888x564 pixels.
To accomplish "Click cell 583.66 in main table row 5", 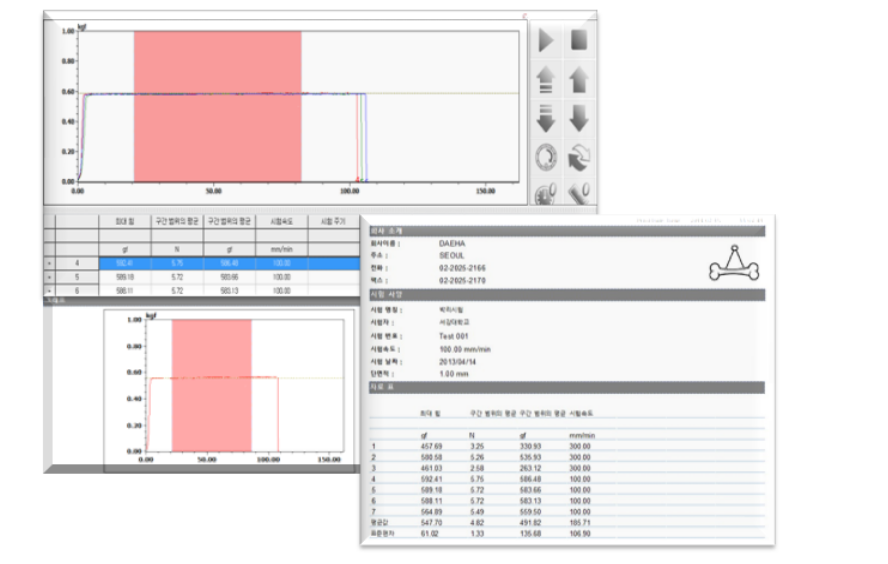I will pyautogui.click(x=229, y=277).
